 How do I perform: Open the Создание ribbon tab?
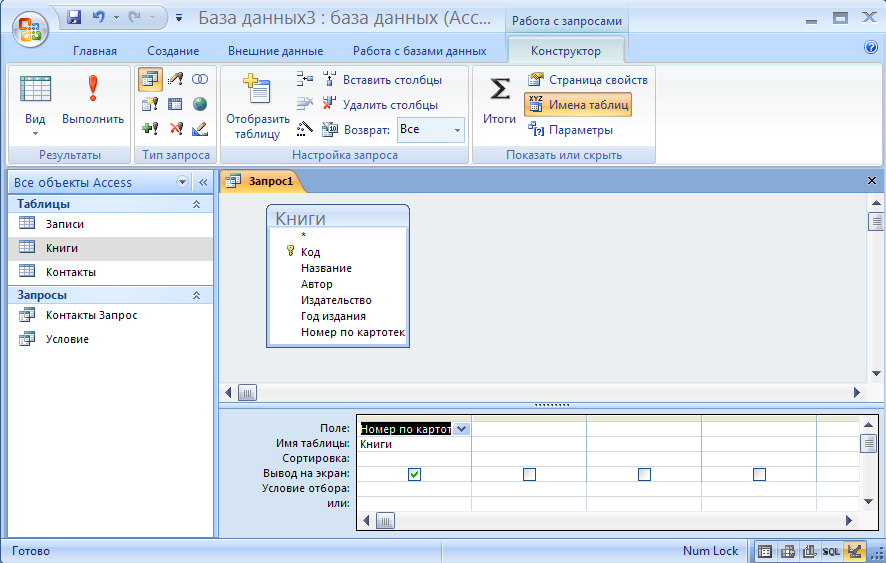coord(173,51)
